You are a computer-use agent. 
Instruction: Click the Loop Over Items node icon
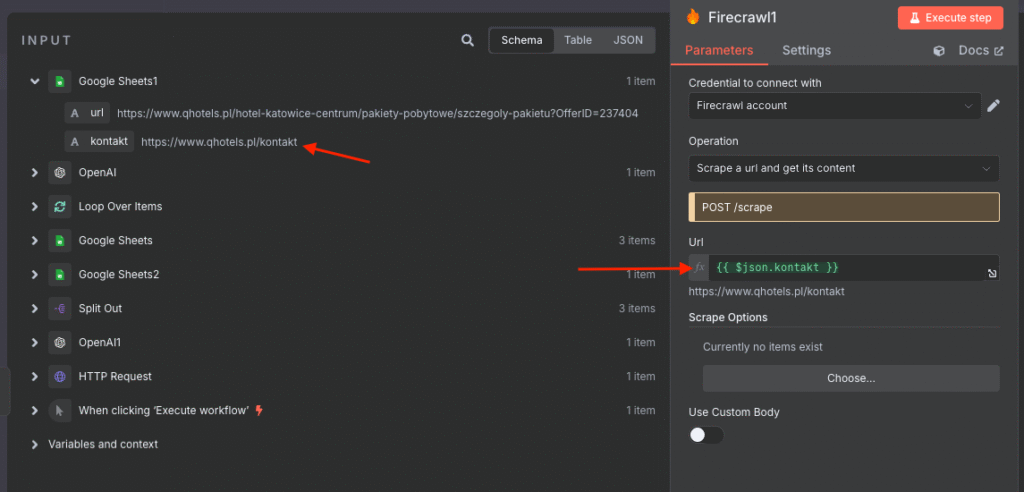pyautogui.click(x=60, y=207)
